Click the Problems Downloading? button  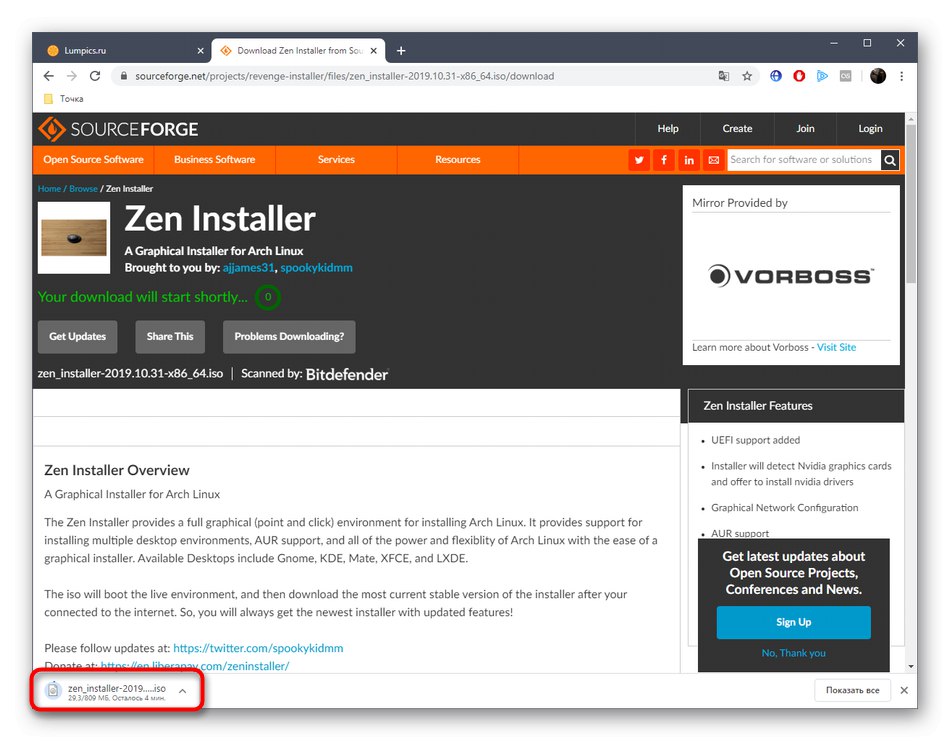[x=289, y=337]
